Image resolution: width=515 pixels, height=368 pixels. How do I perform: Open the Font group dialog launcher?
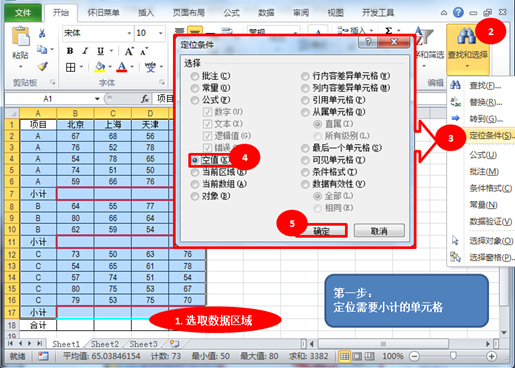click(x=162, y=82)
